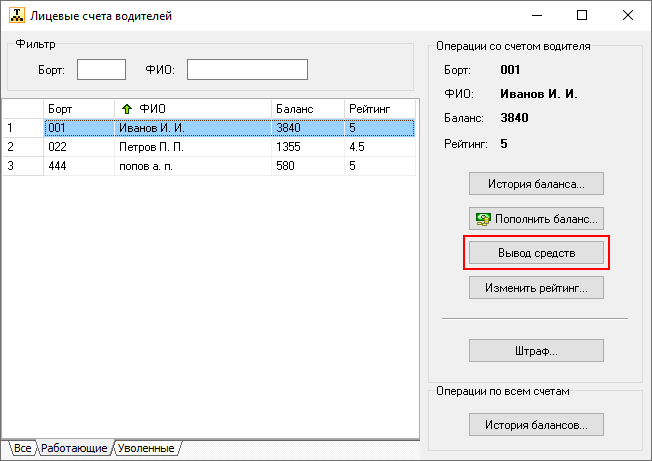
Task: Click the taxi app icon in title bar
Action: [17, 15]
